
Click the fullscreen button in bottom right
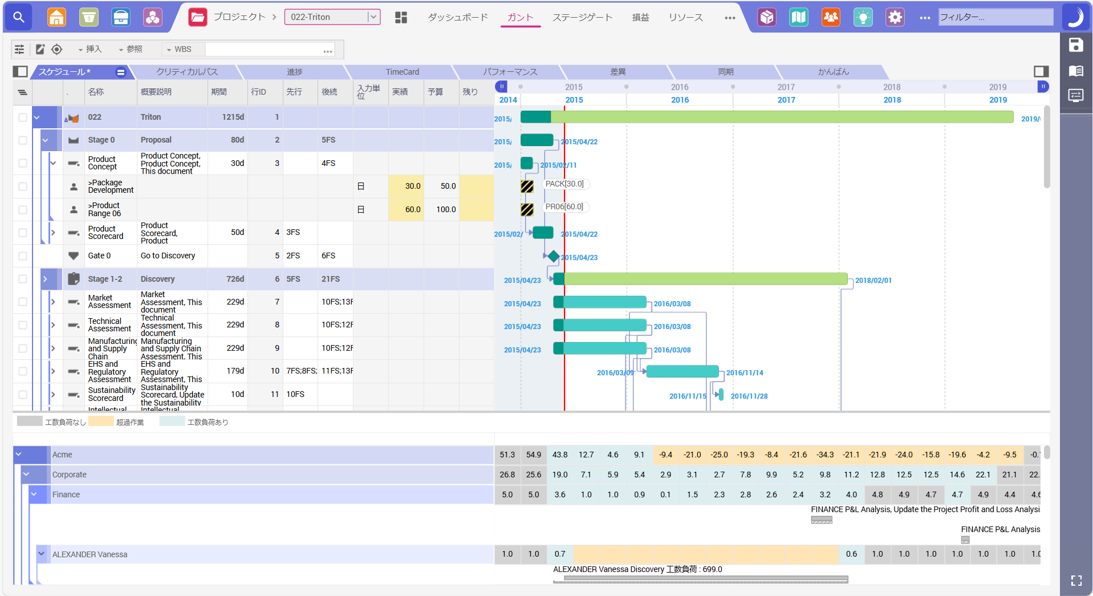click(x=1077, y=581)
